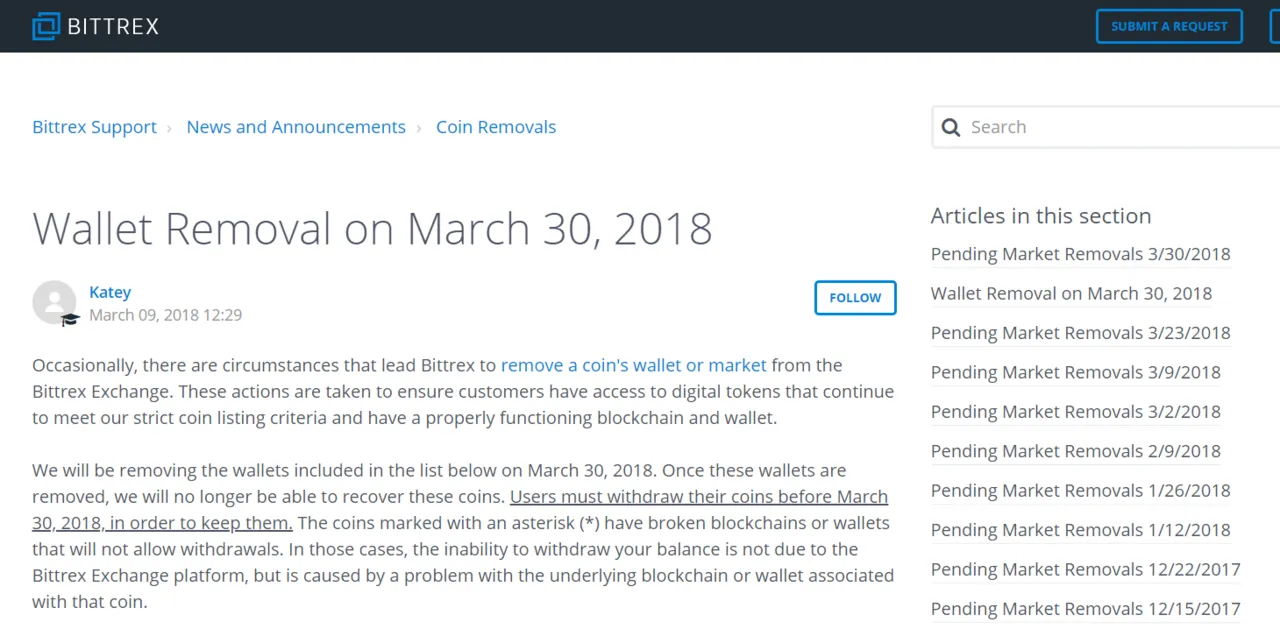Open Wallet Removal on March 30 sidebar link
The image size is (1280, 629).
click(x=1071, y=294)
